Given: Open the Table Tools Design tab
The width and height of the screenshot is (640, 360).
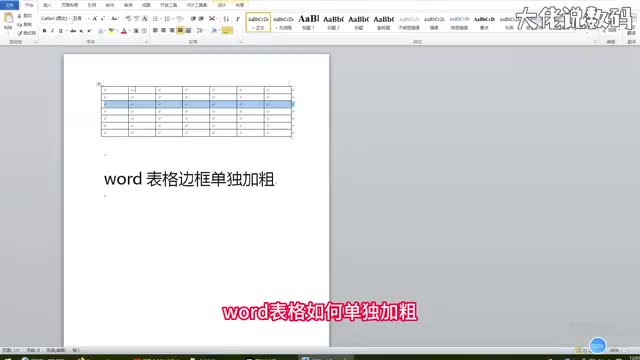Looking at the screenshot, I should (222, 5).
